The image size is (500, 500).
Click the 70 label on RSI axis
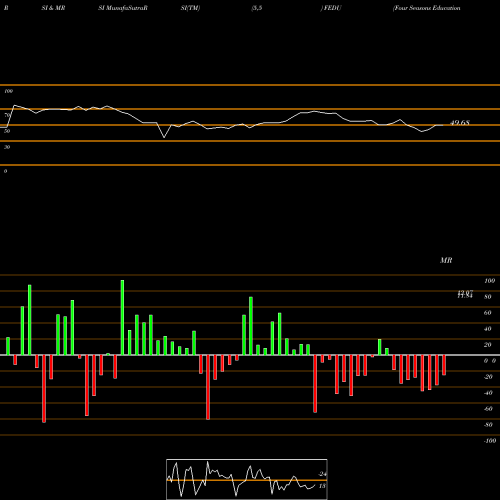click(x=7, y=115)
